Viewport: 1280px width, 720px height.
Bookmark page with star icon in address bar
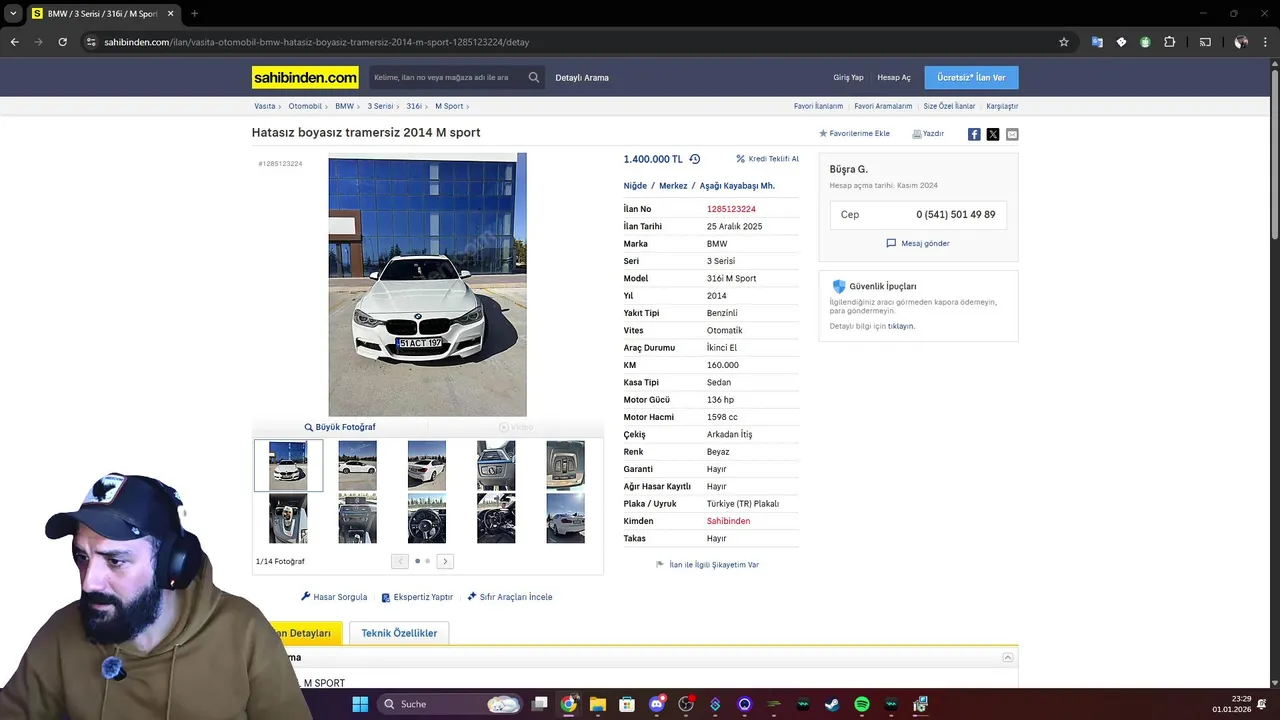[x=1064, y=42]
